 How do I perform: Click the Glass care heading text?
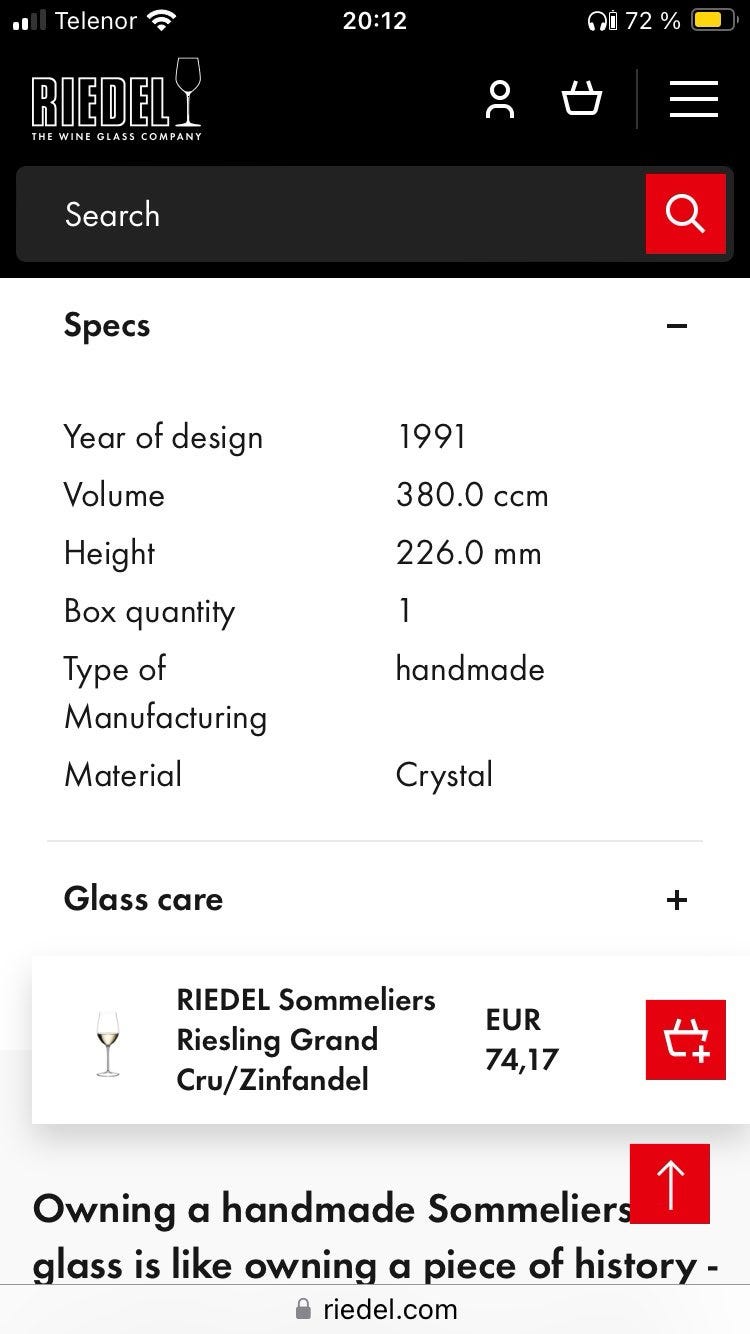point(143,899)
